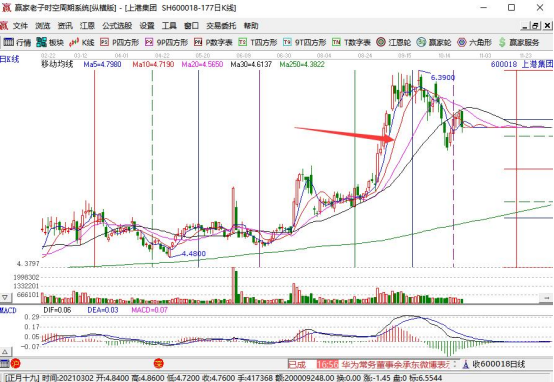This screenshot has width=554, height=382.
Task: Minimize the inner chart child window
Action: coord(525,25)
